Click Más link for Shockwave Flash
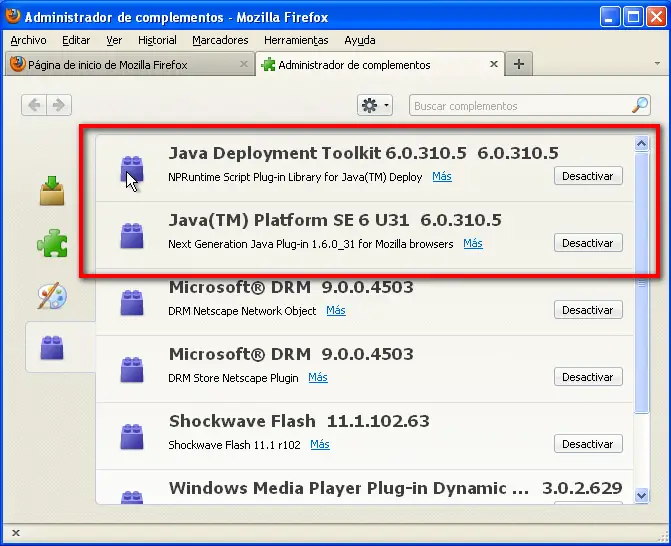Screen dimensions: 671x546 pos(320,444)
